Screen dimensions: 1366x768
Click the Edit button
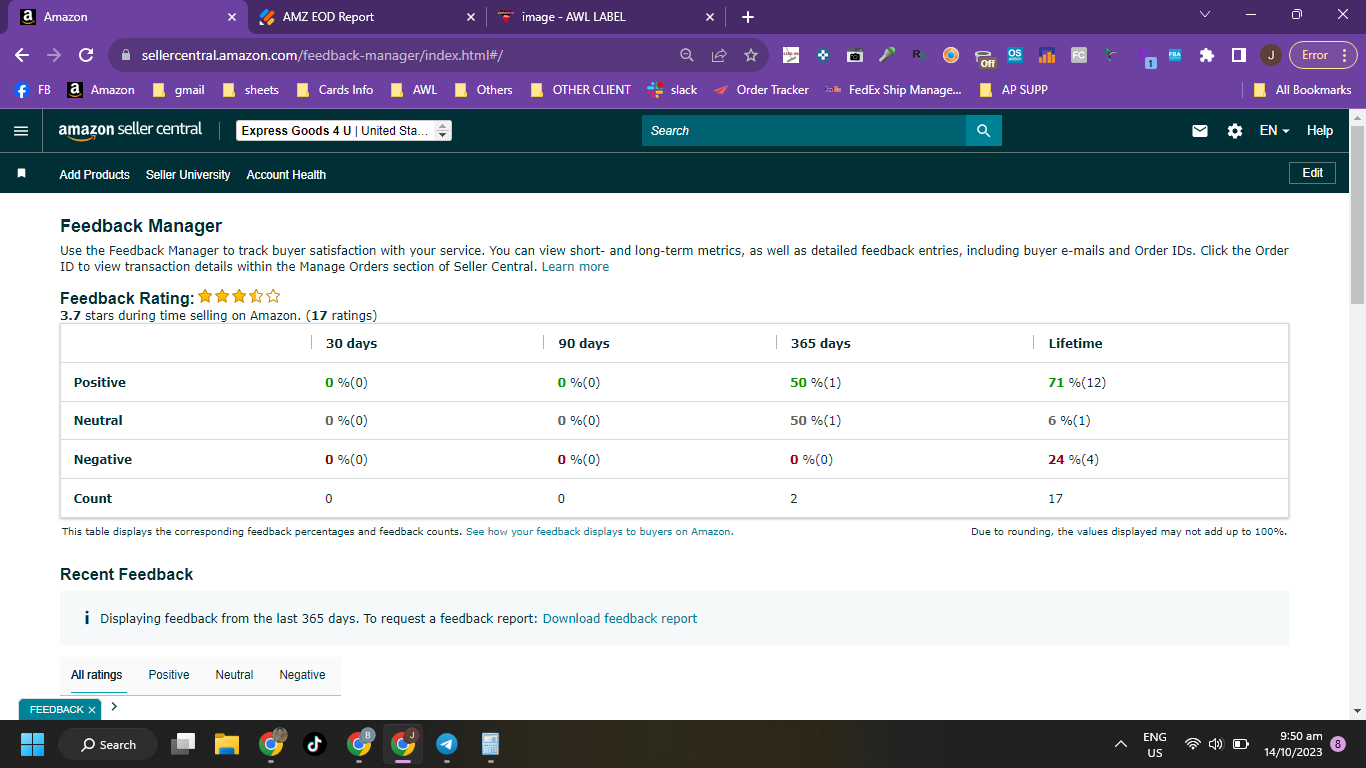pos(1313,173)
